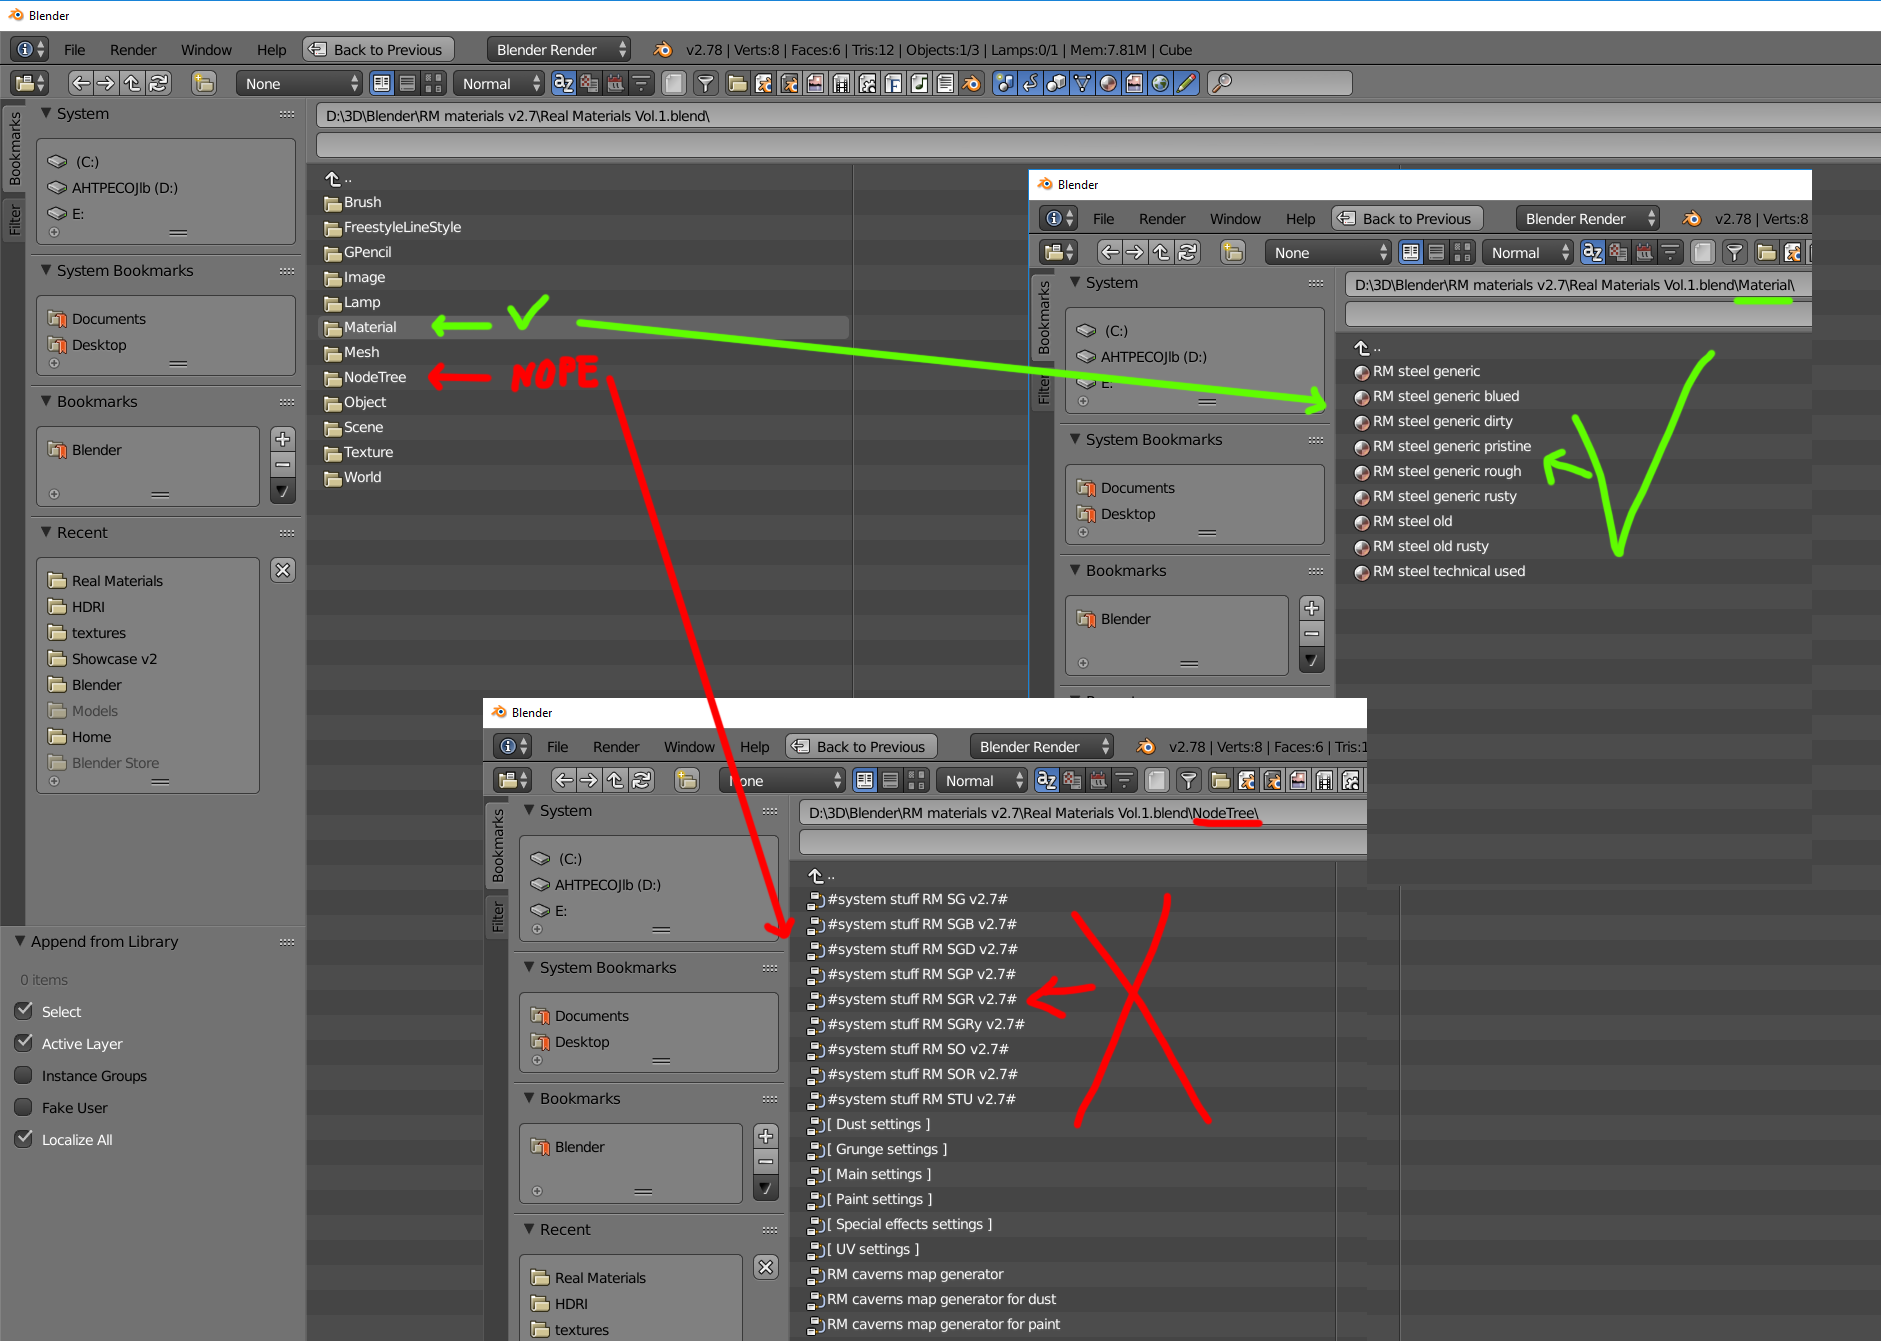Toggle the font files filter icon
The image size is (1881, 1341).
893,84
